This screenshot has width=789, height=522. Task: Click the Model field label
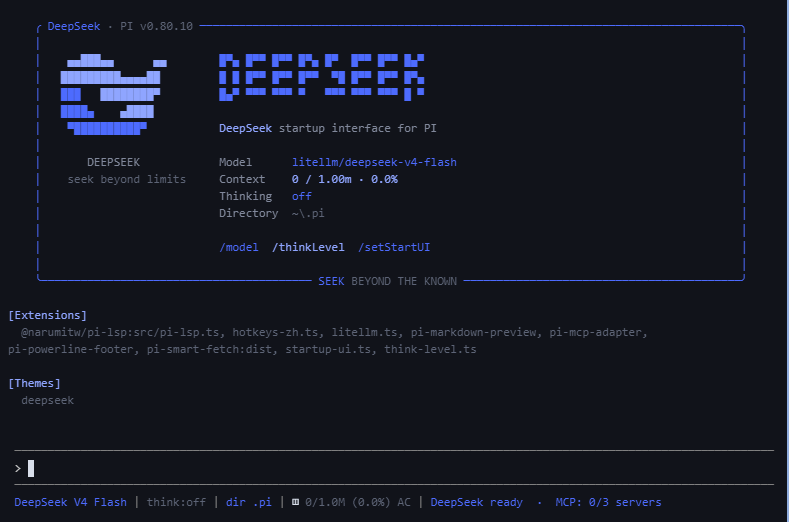pyautogui.click(x=235, y=162)
